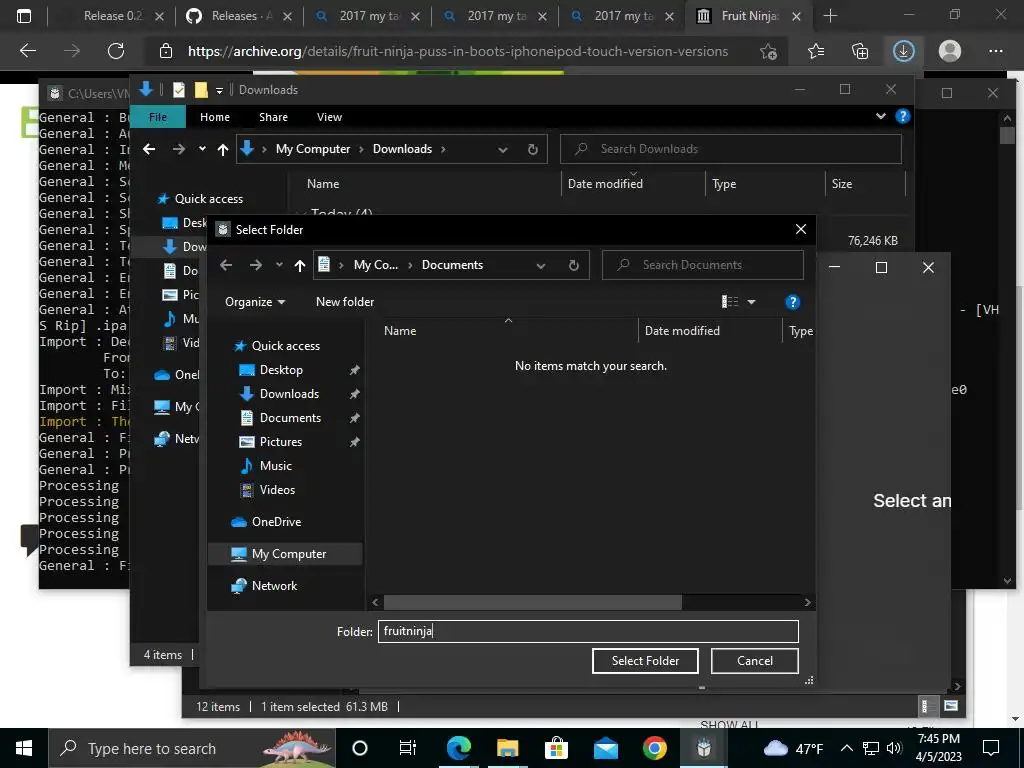Select Pictures in dialog navigation pane
The image size is (1024, 768).
pos(281,442)
